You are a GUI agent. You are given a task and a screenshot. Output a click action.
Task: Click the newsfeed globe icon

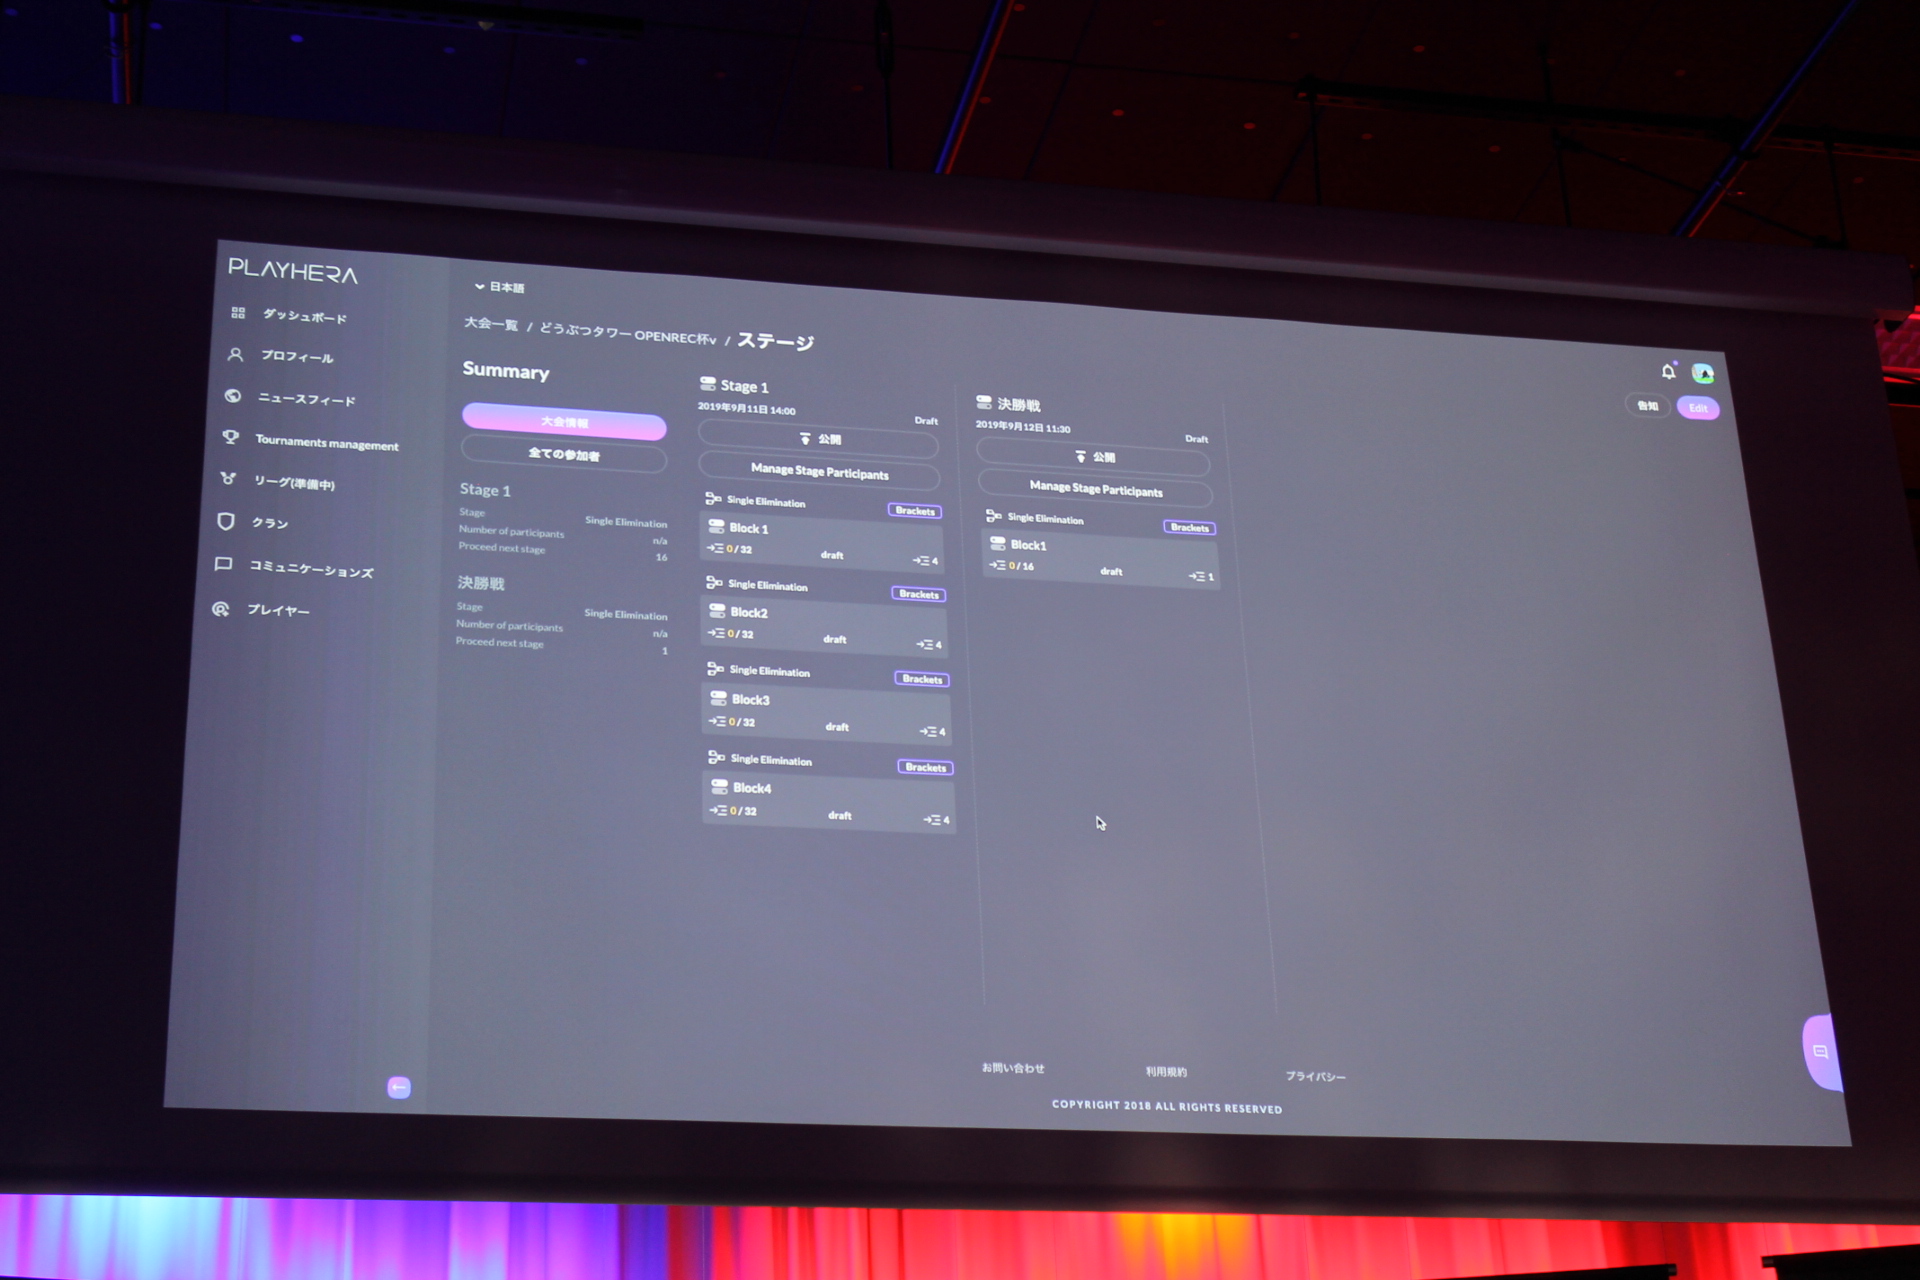[x=233, y=396]
